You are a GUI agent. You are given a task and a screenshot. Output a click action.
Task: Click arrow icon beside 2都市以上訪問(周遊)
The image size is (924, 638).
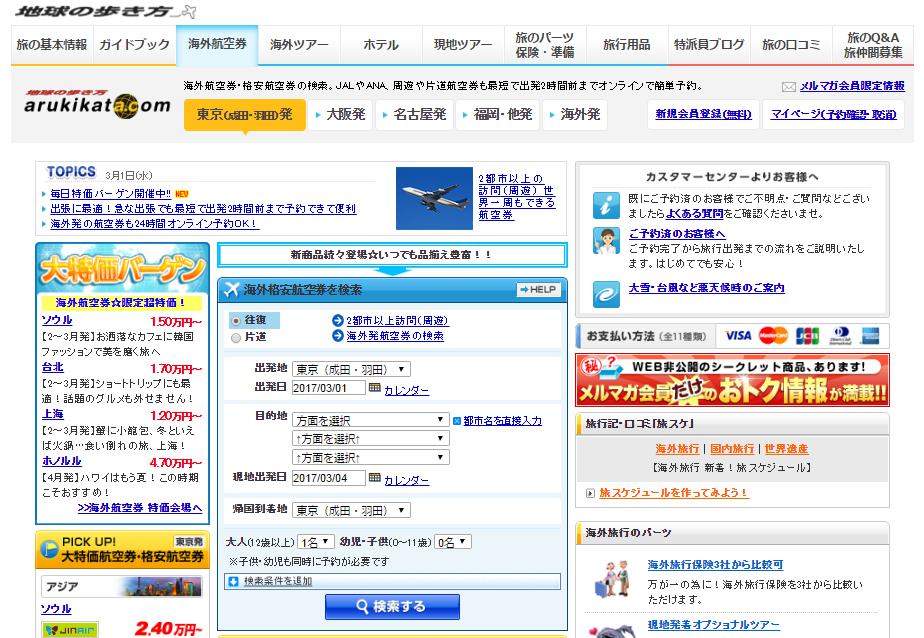tap(338, 320)
